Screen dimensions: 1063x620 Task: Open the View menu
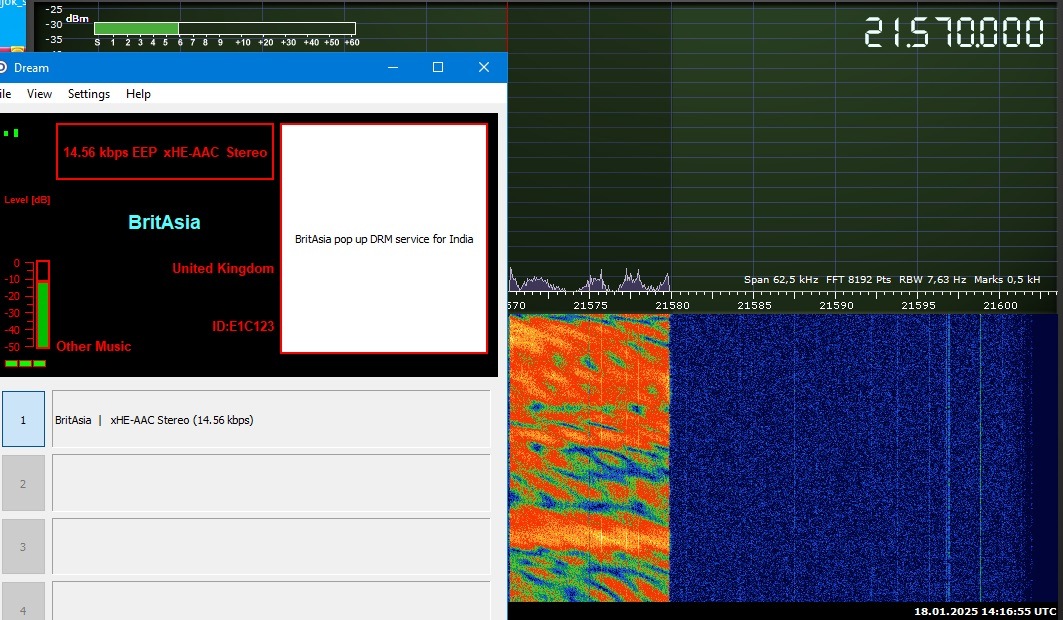tap(39, 94)
